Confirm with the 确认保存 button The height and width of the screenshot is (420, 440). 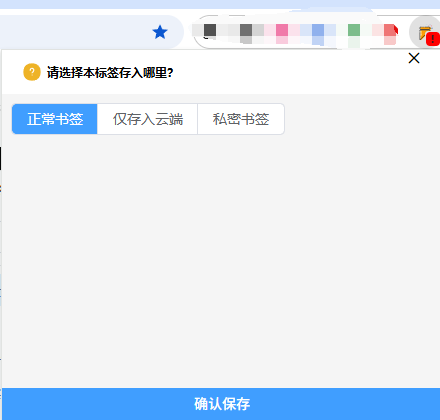(x=221, y=404)
